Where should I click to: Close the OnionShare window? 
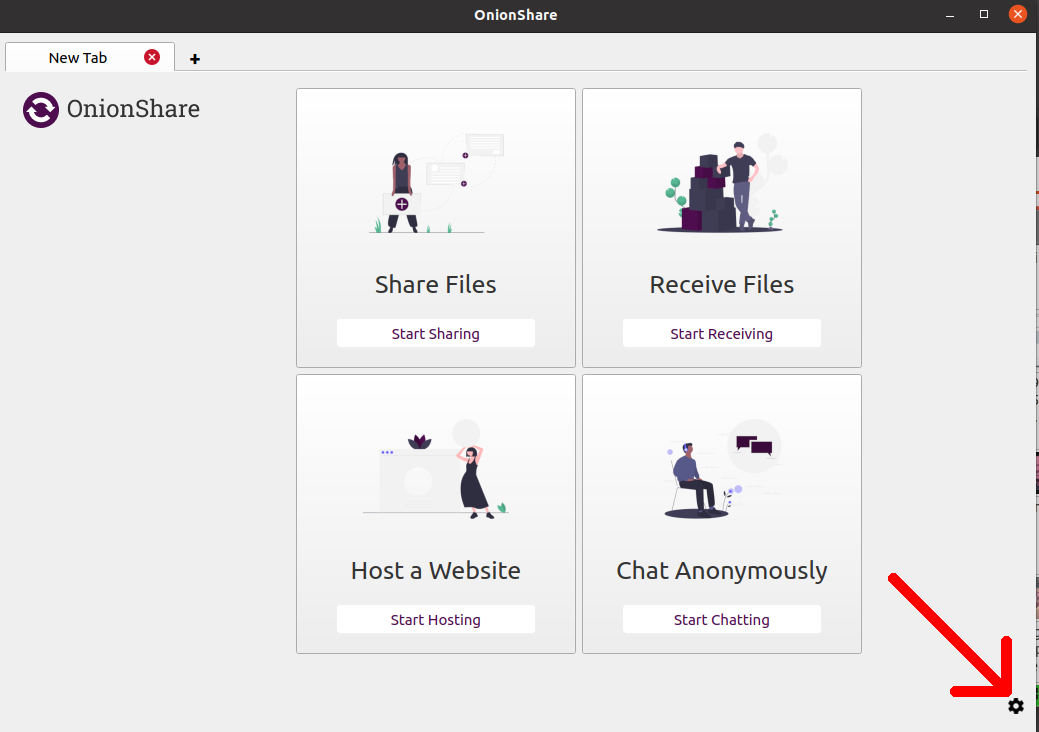(1018, 15)
